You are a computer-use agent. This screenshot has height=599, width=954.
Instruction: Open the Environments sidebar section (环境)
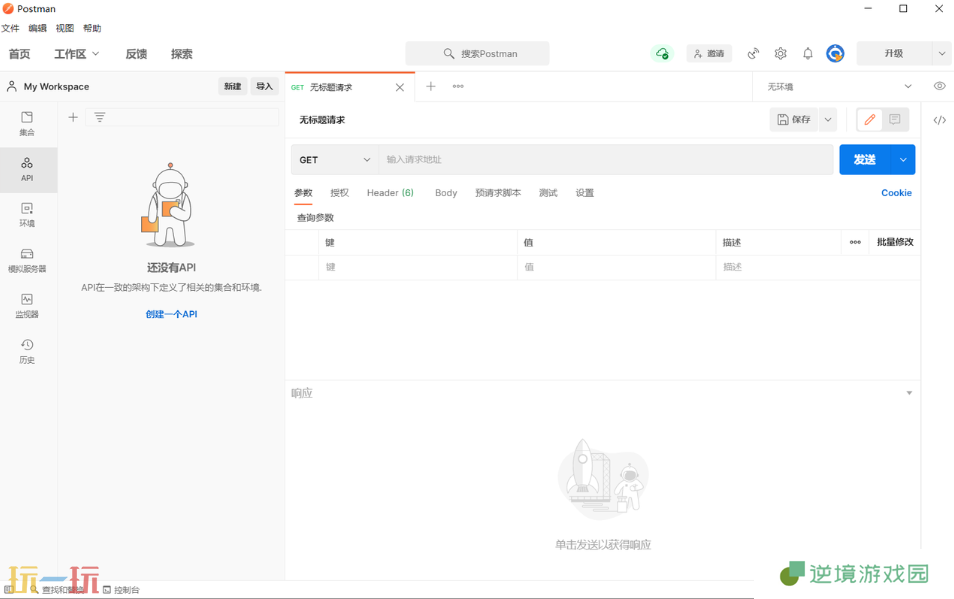tap(27, 215)
